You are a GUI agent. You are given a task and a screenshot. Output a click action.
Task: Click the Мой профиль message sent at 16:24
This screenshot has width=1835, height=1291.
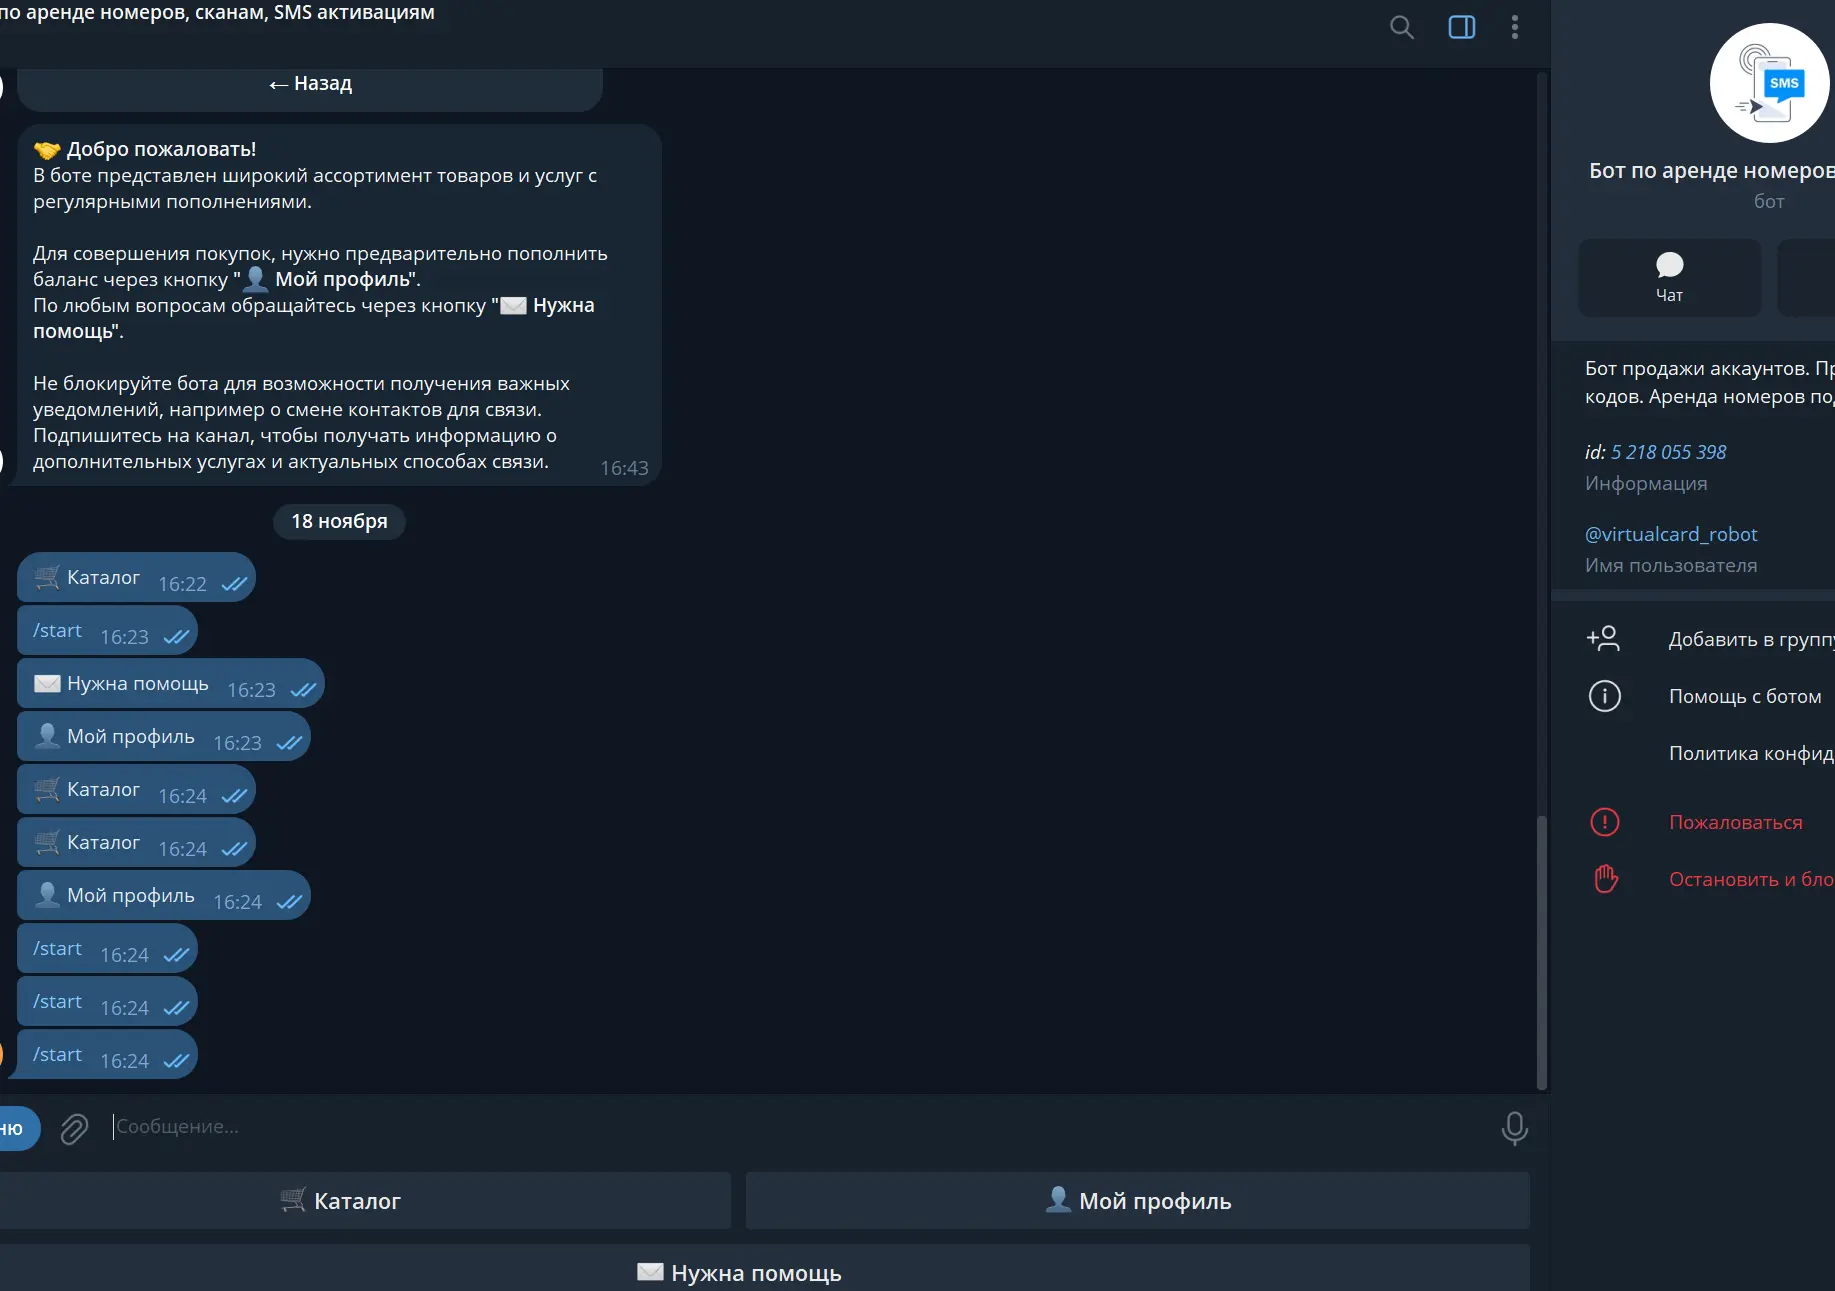pos(164,896)
